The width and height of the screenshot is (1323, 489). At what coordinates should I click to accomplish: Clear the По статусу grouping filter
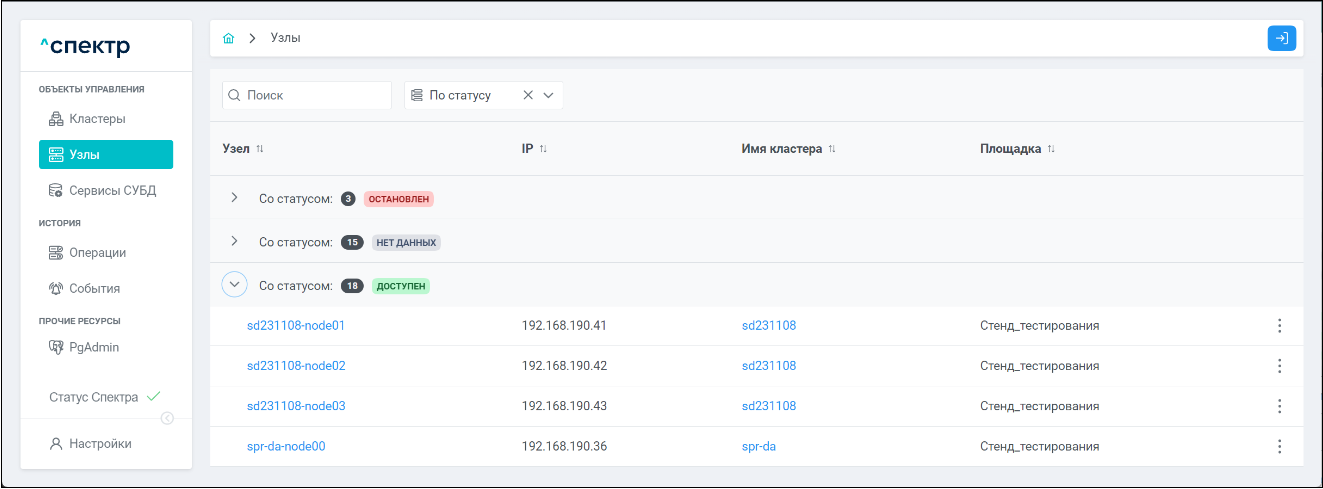528,96
